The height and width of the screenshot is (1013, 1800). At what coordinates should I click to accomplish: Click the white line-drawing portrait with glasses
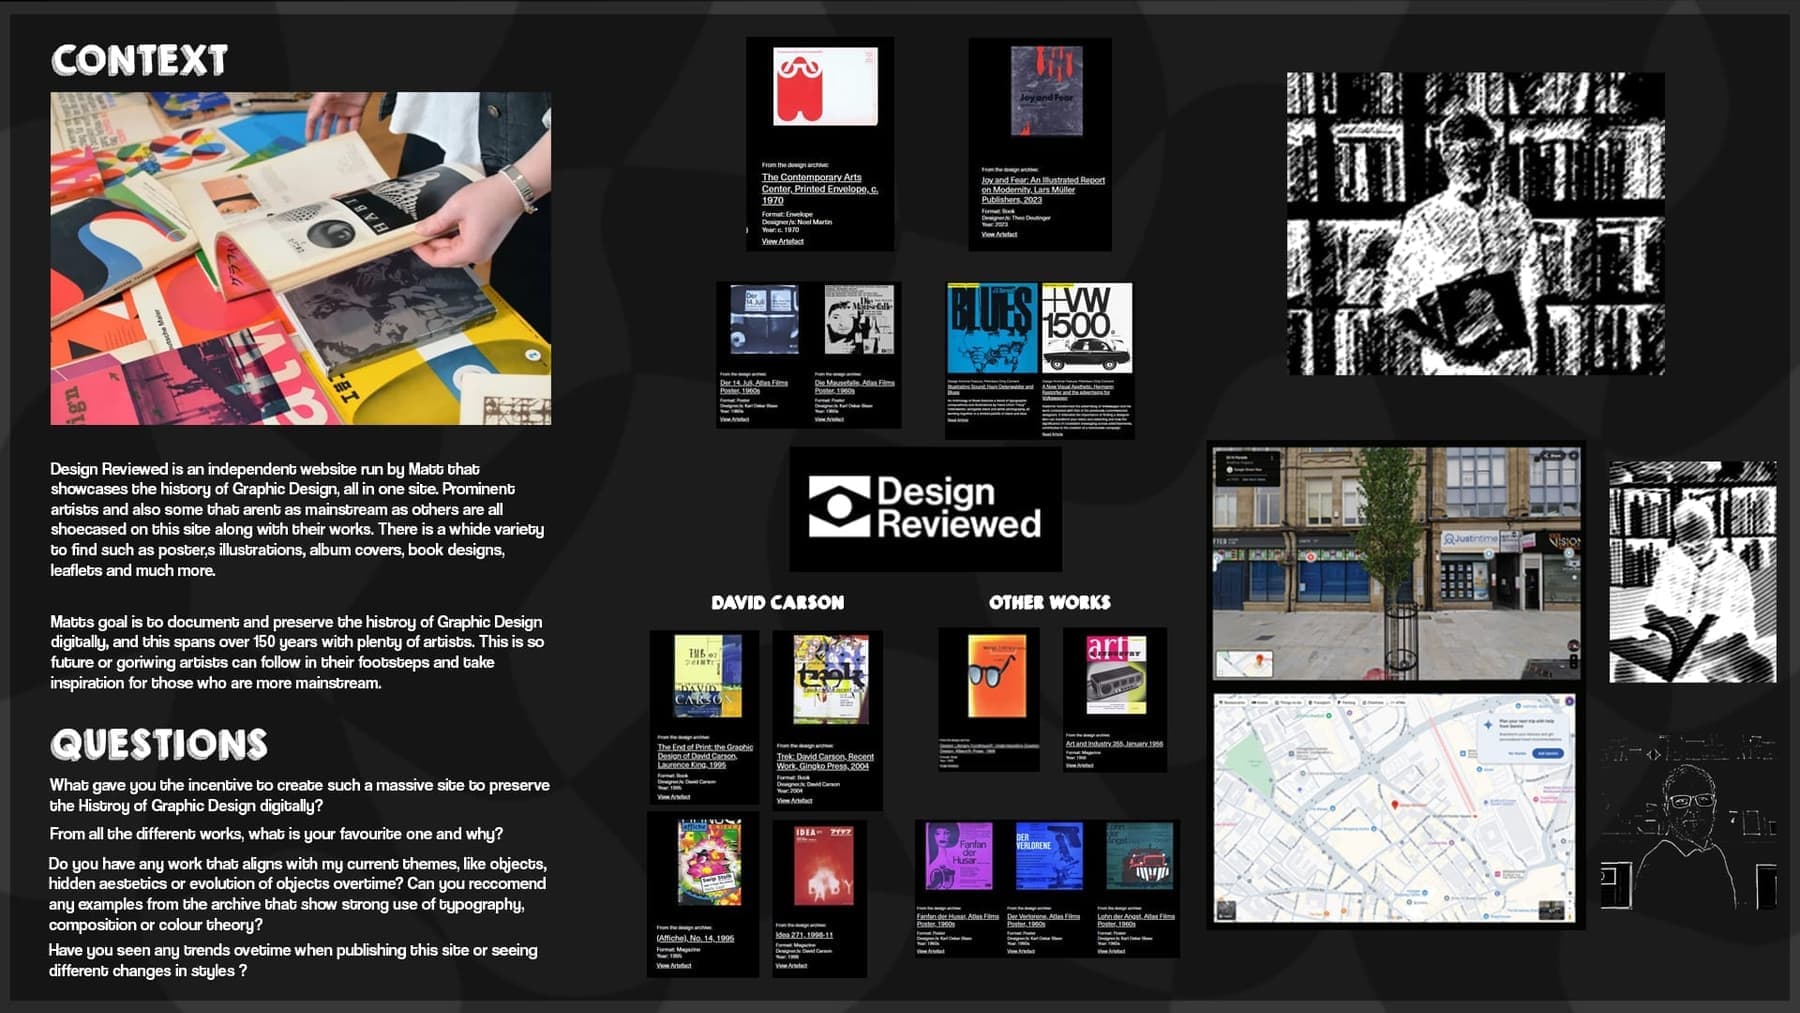[x=1689, y=821]
